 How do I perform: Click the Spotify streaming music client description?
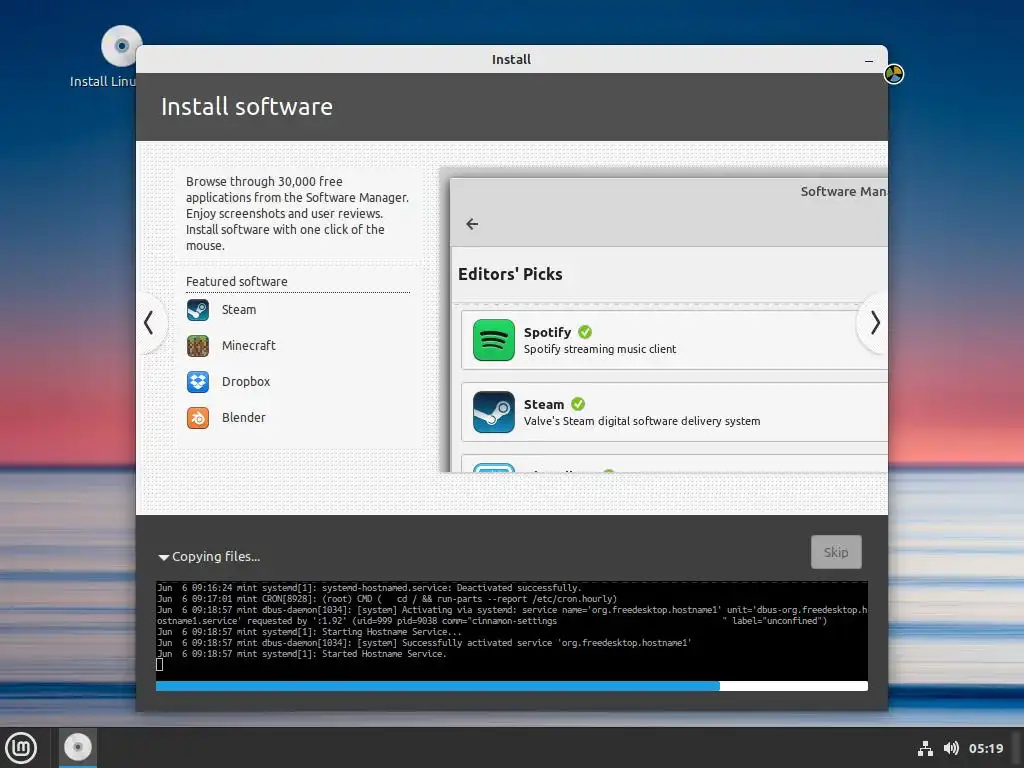[600, 349]
